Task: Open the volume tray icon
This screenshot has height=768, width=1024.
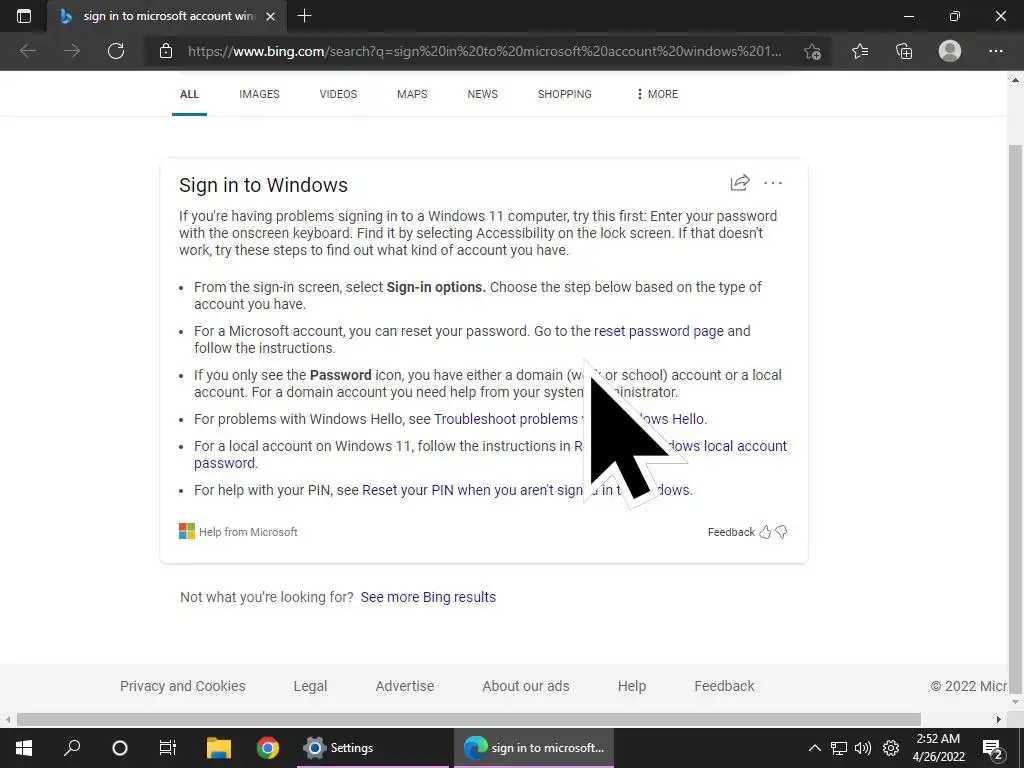Action: [x=863, y=748]
